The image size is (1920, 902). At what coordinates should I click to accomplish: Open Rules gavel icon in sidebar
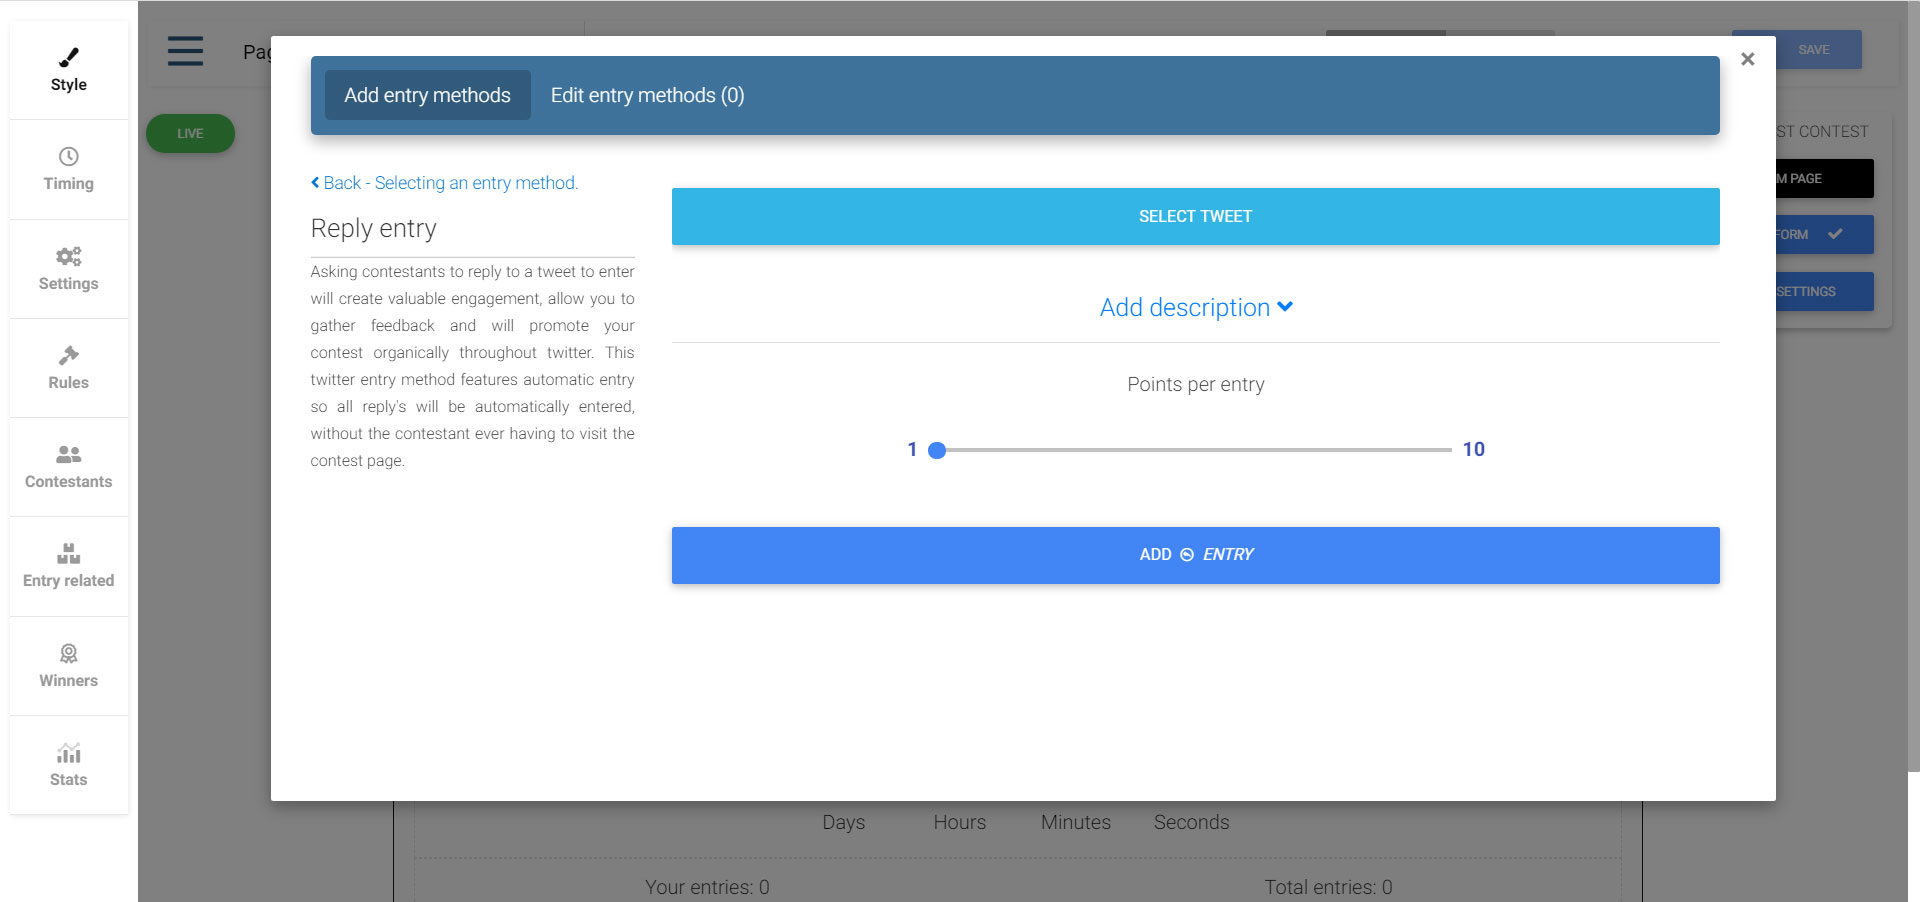click(68, 355)
